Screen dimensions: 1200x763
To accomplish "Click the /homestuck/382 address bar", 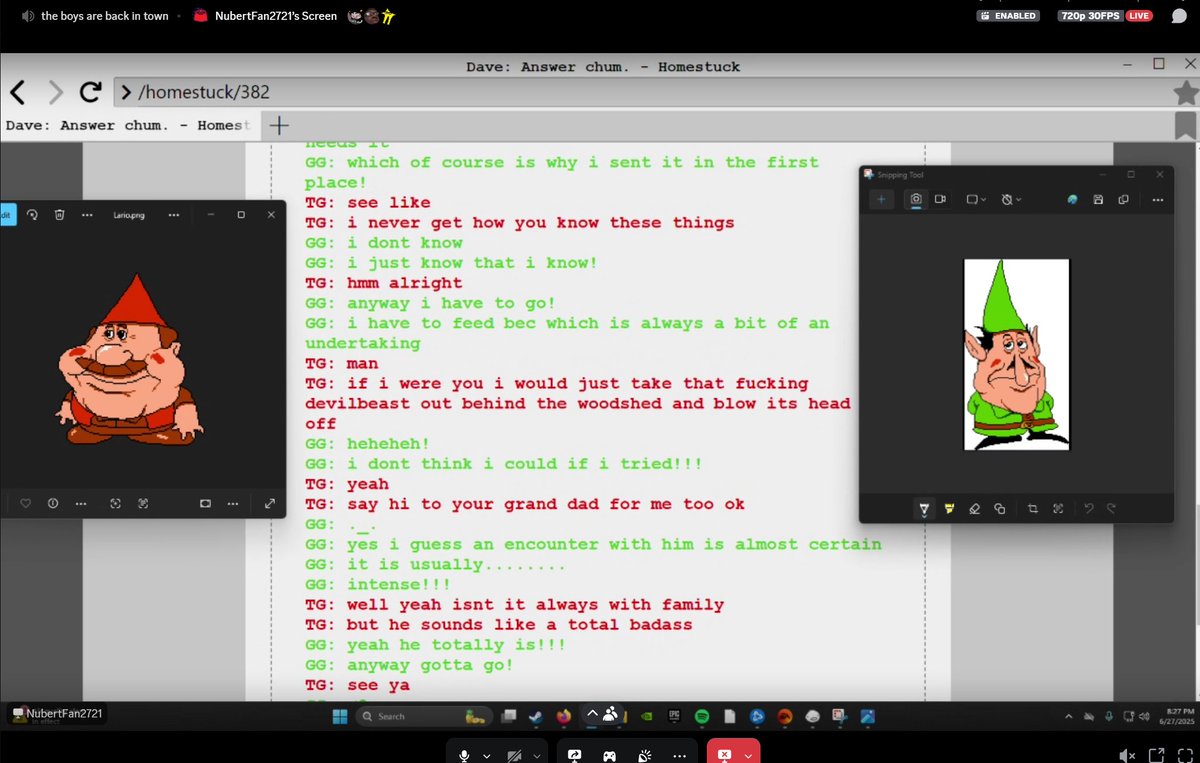I will 640,92.
